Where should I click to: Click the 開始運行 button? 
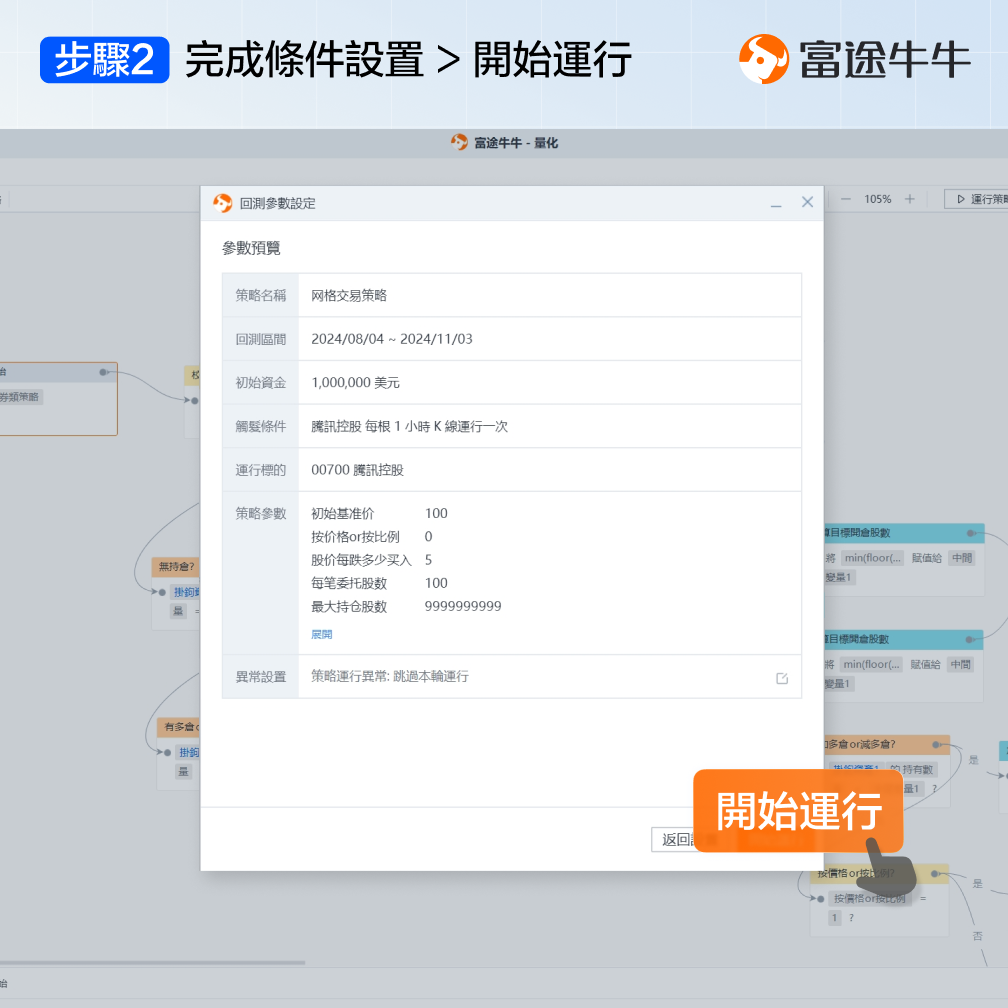pos(797,810)
